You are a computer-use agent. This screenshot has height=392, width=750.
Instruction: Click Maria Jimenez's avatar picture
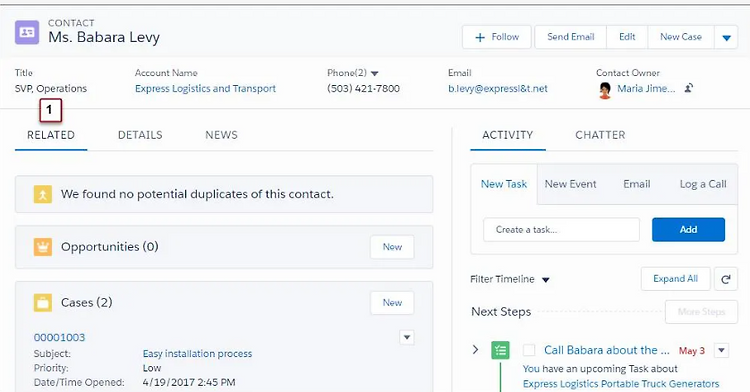tap(605, 90)
